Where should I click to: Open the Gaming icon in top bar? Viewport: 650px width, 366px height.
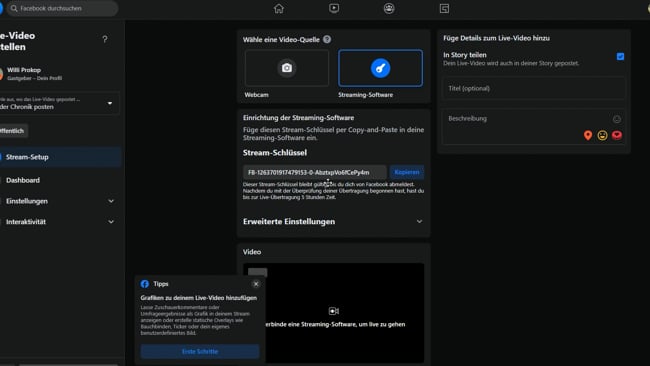[x=444, y=8]
